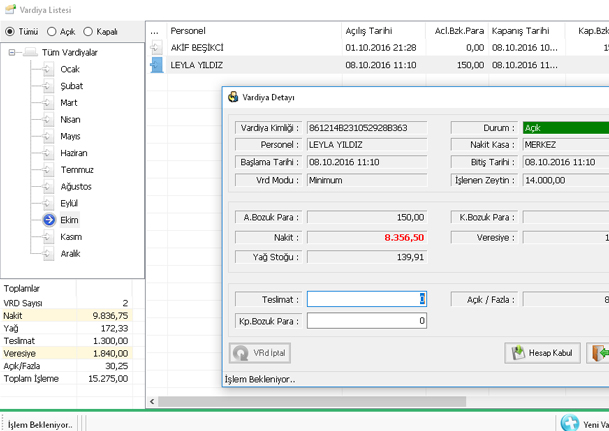Click the blue arrow icon beside Ekim
609x431 pixels.
(49, 220)
